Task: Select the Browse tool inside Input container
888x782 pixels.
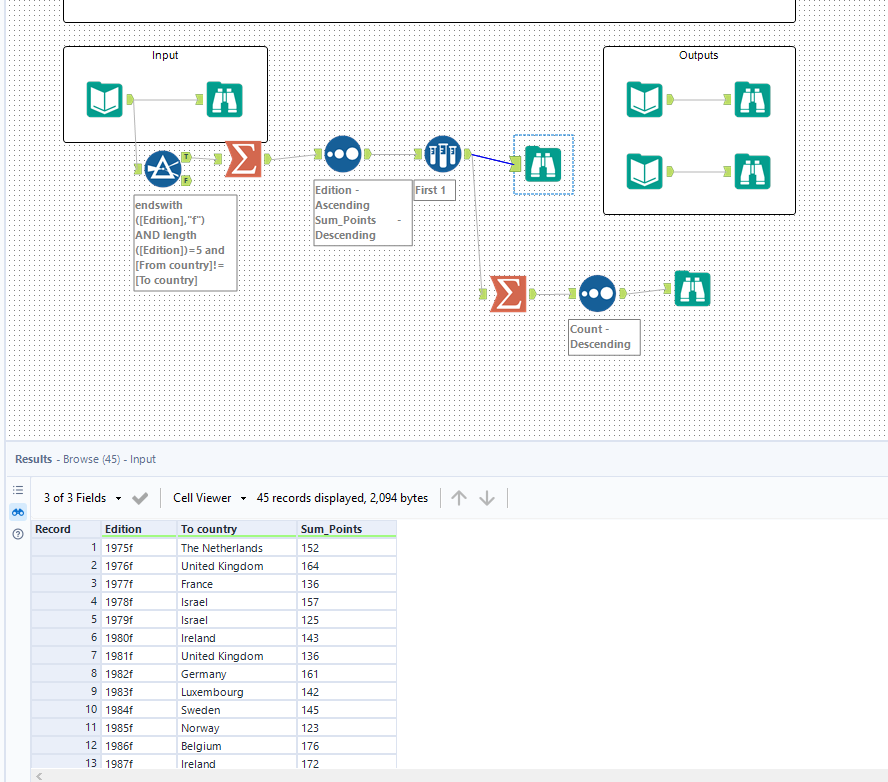Action: [x=224, y=100]
